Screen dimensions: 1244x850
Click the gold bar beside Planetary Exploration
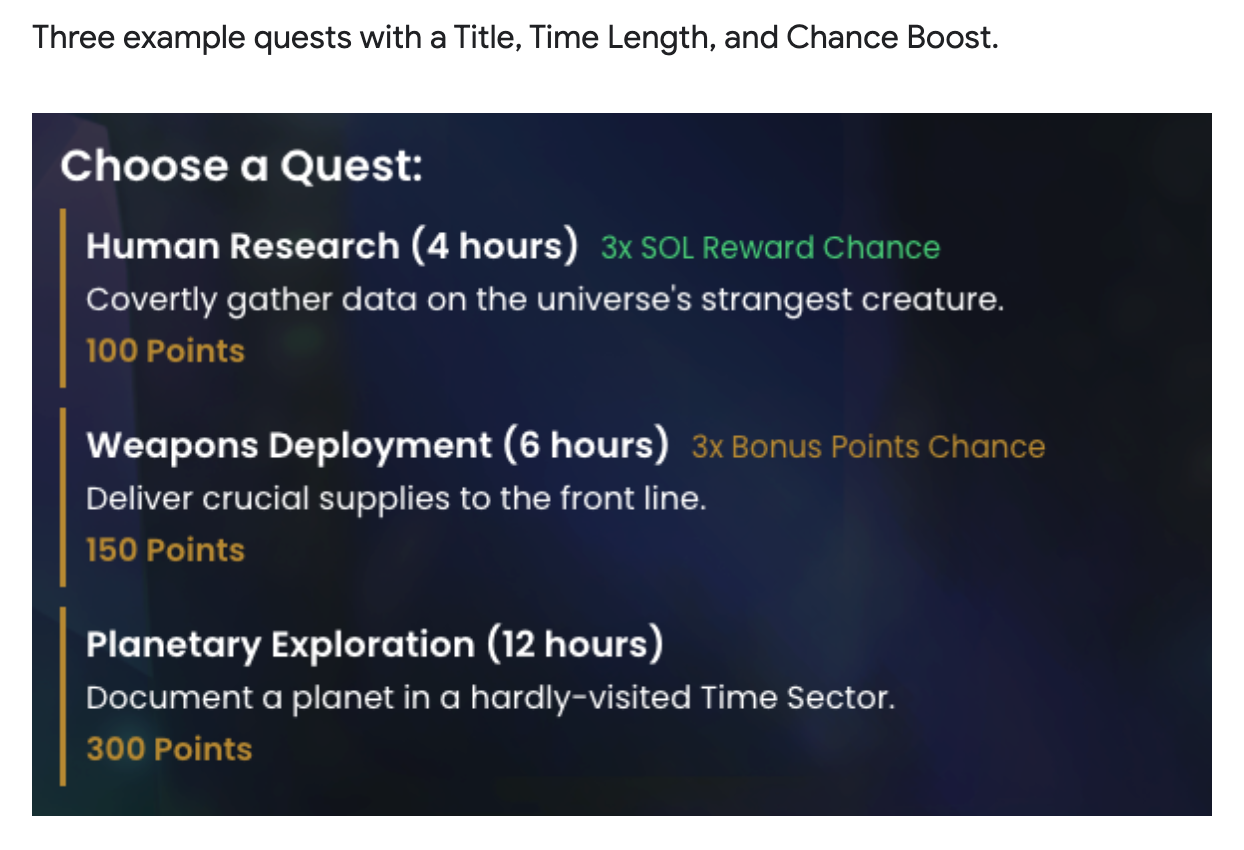63,695
